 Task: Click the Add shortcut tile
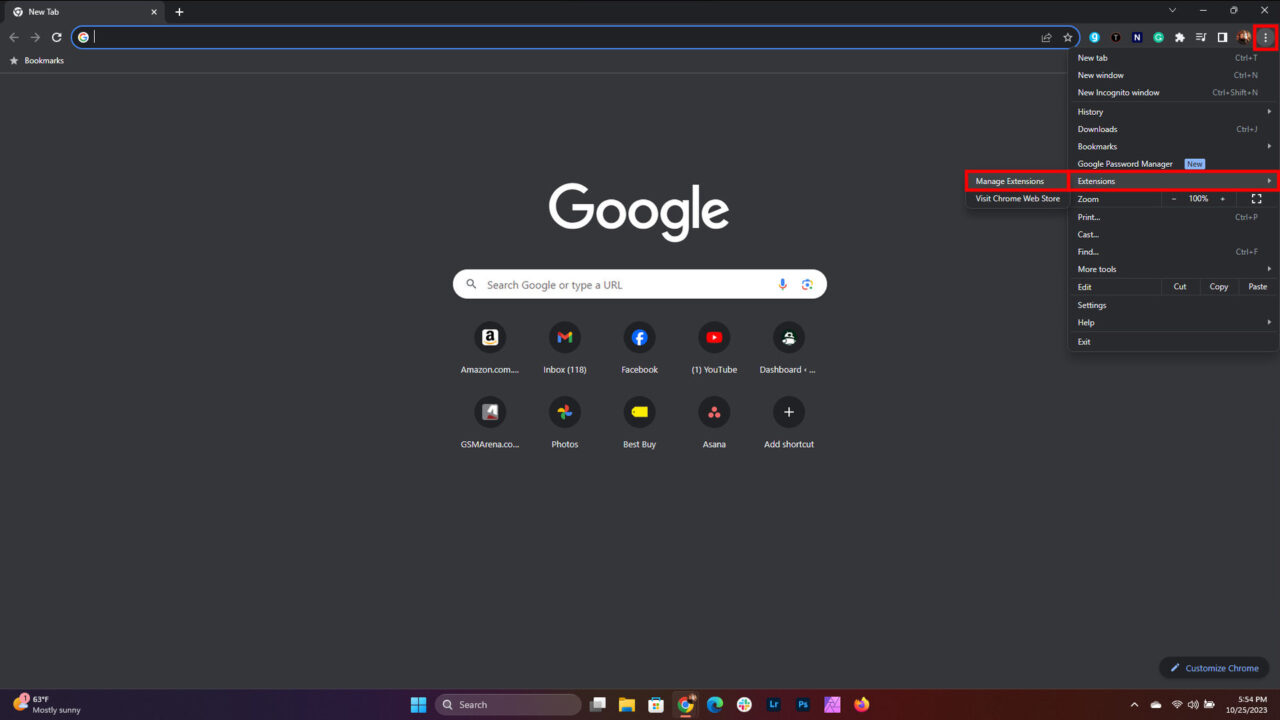(x=789, y=412)
